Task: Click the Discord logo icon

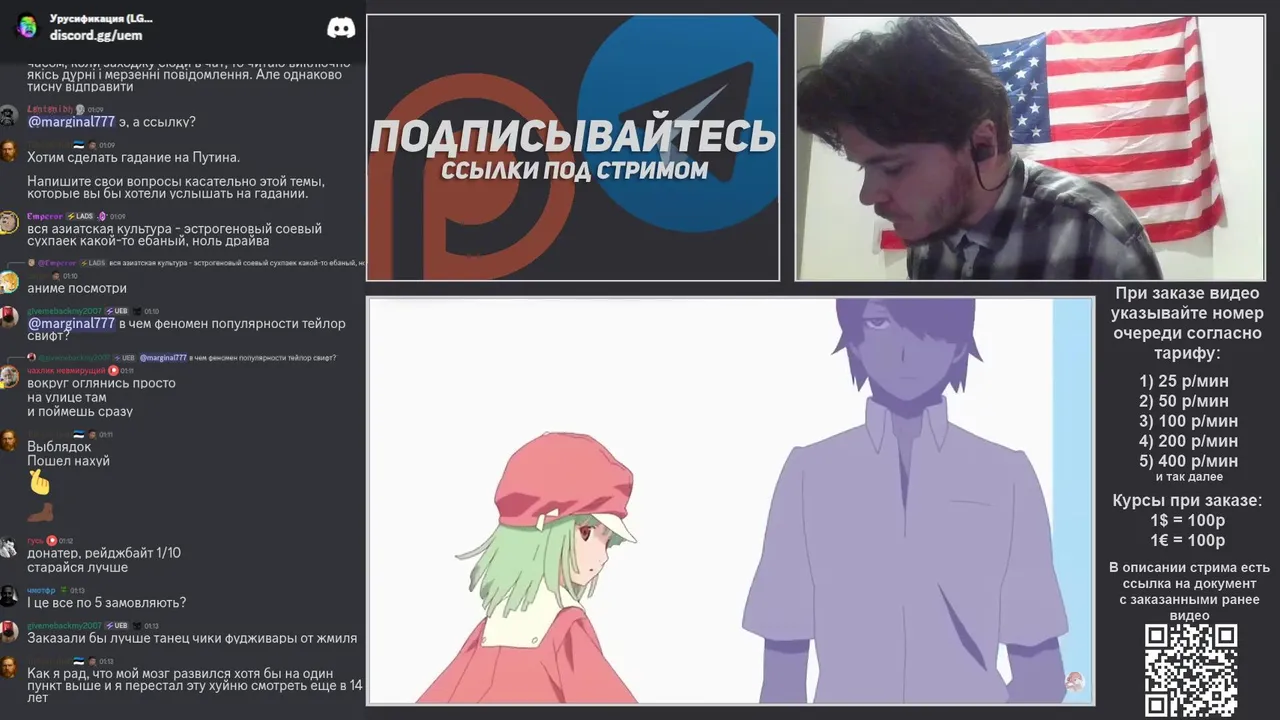Action: pos(341,27)
